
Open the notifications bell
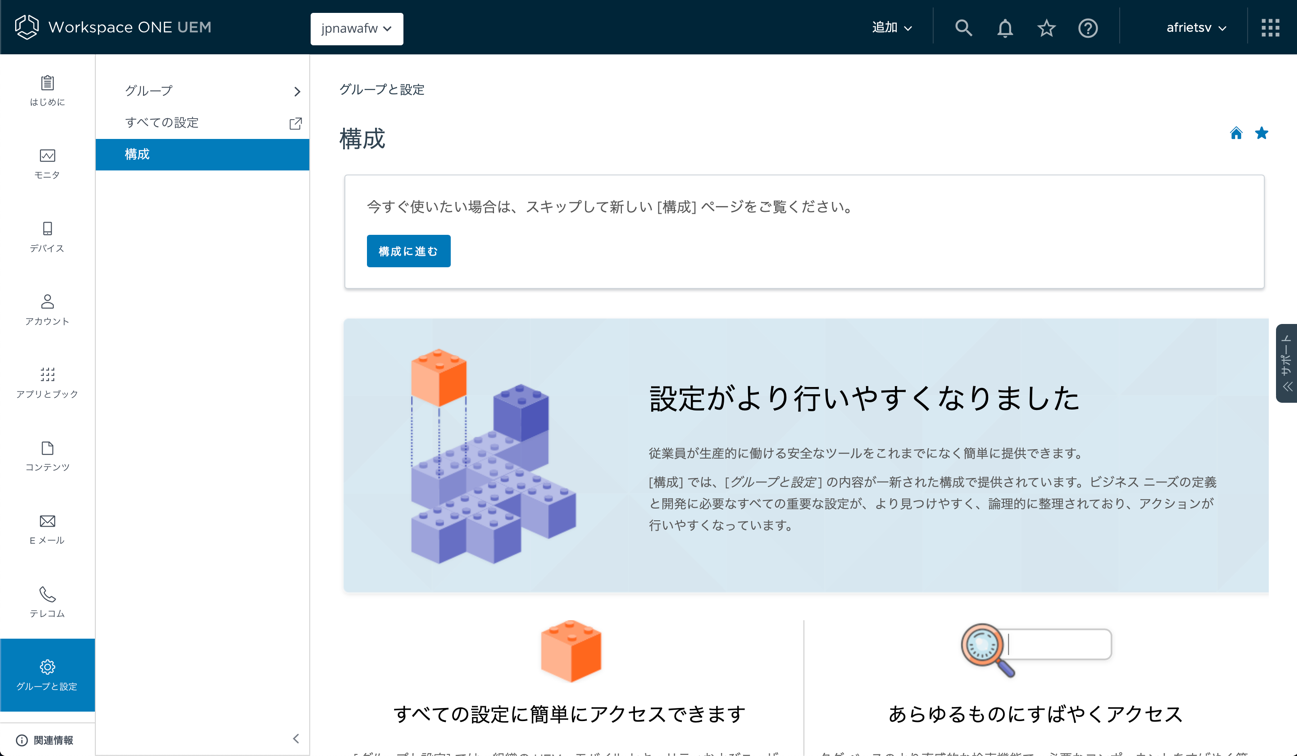click(1005, 28)
